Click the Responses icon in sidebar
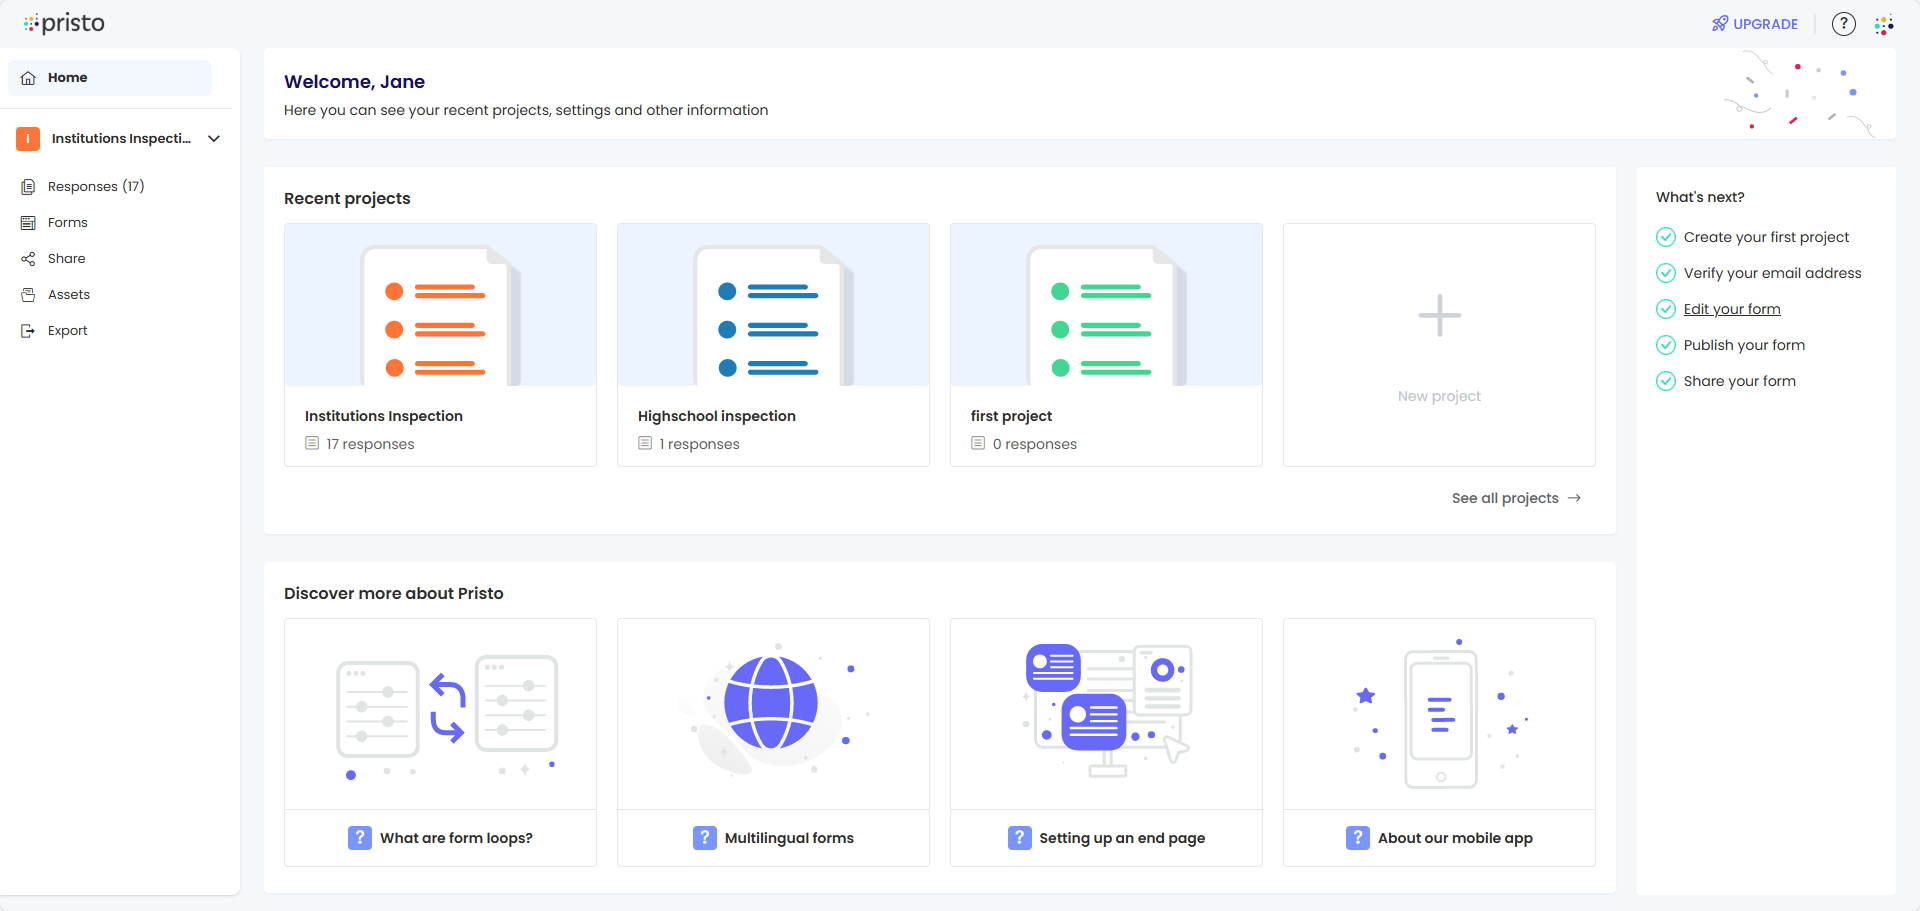 28,187
